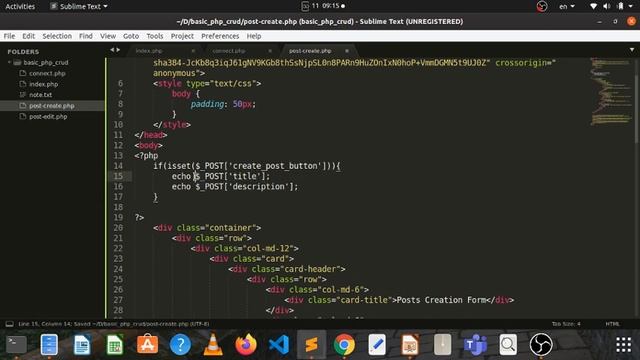The width and height of the screenshot is (640, 360).
Task: Click the battery status icon
Action: tap(620, 6)
